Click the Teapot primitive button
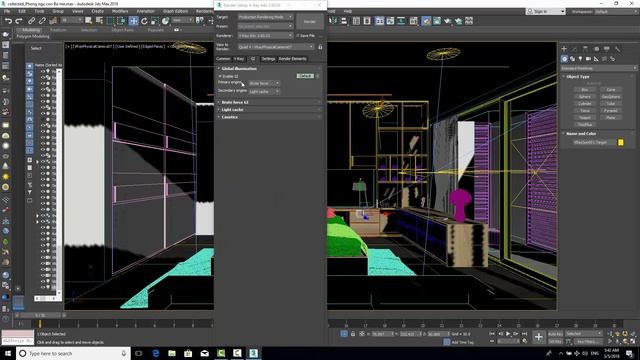 click(585, 118)
